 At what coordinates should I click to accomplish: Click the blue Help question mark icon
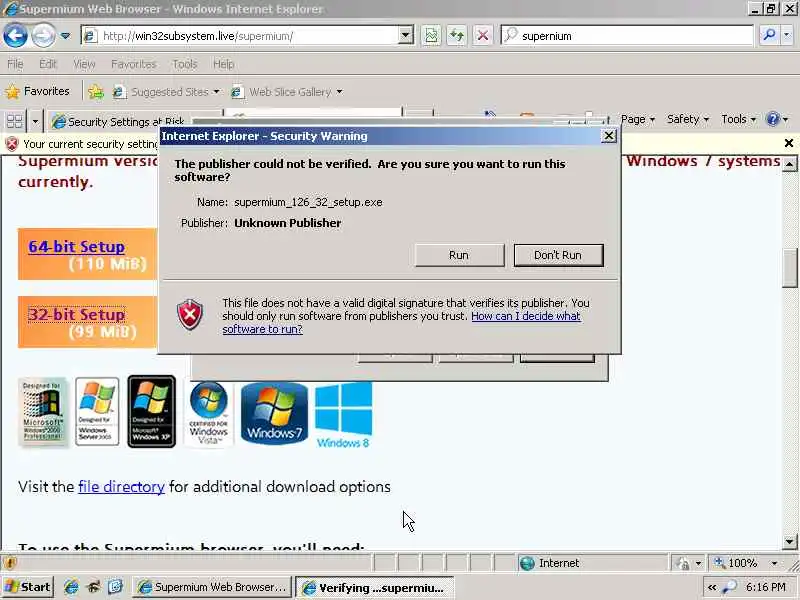[x=773, y=119]
